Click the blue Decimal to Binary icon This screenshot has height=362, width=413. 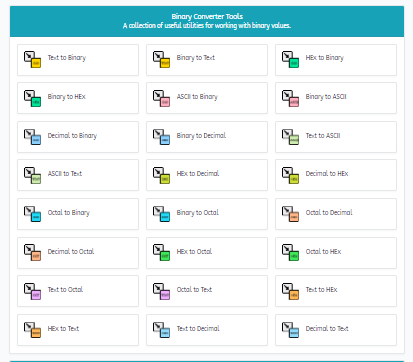pyautogui.click(x=32, y=137)
